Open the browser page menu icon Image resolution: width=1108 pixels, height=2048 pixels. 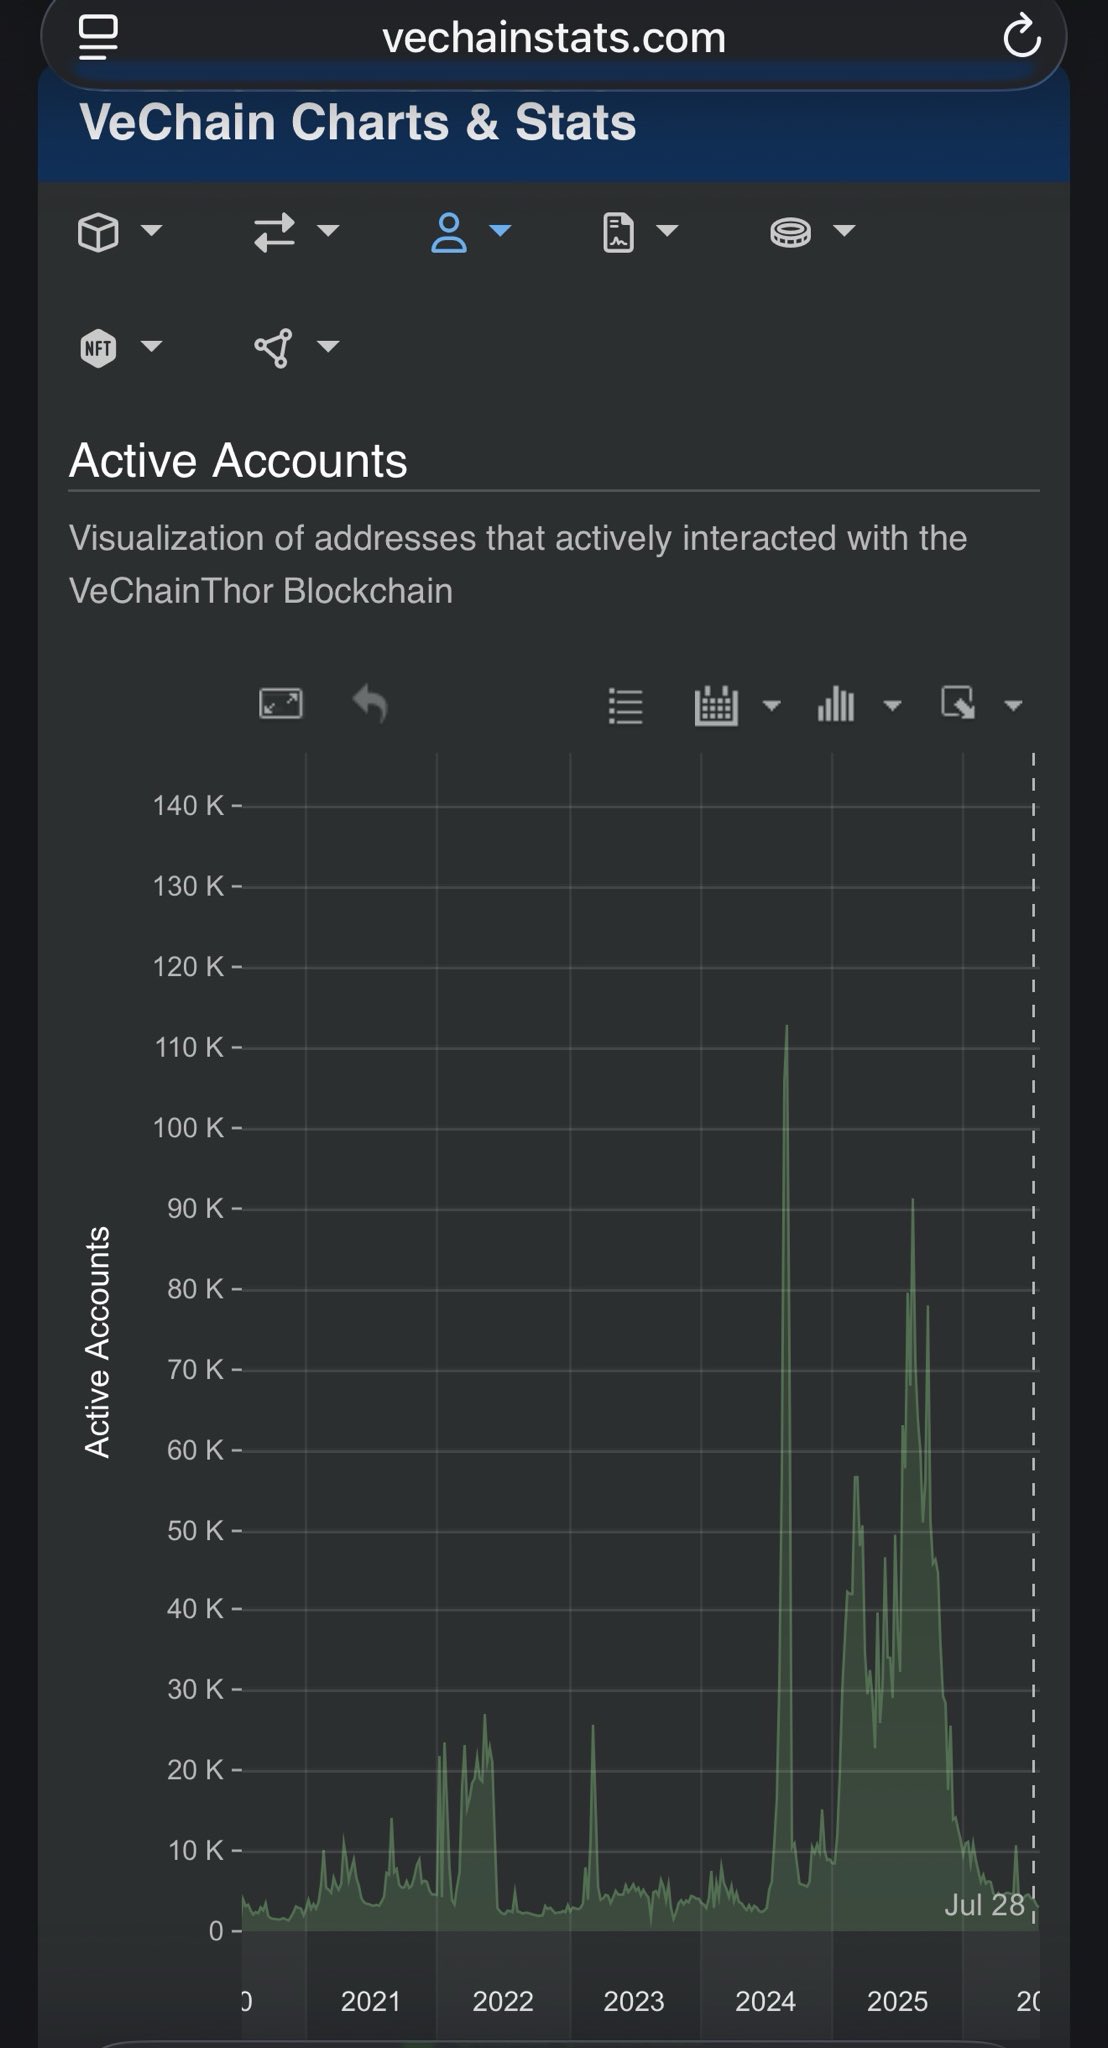tap(98, 38)
